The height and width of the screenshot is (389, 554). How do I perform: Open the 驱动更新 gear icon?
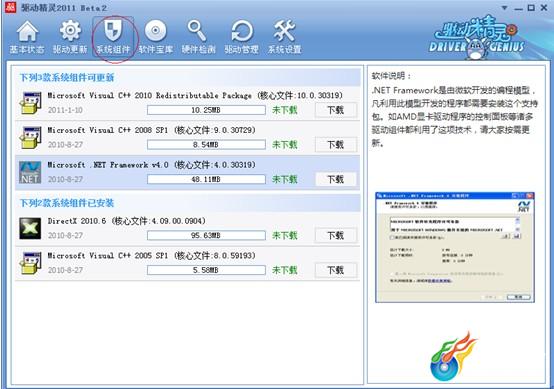(70, 37)
